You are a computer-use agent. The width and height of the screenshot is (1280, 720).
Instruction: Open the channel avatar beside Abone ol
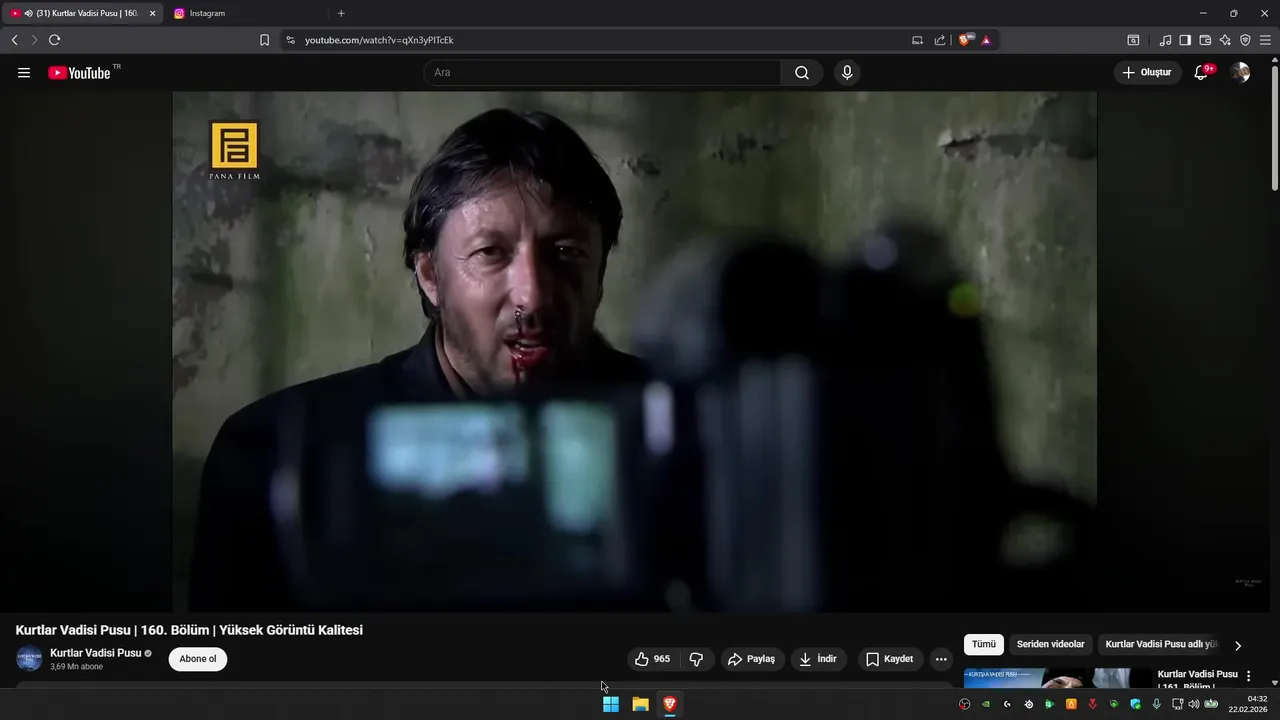pos(29,659)
